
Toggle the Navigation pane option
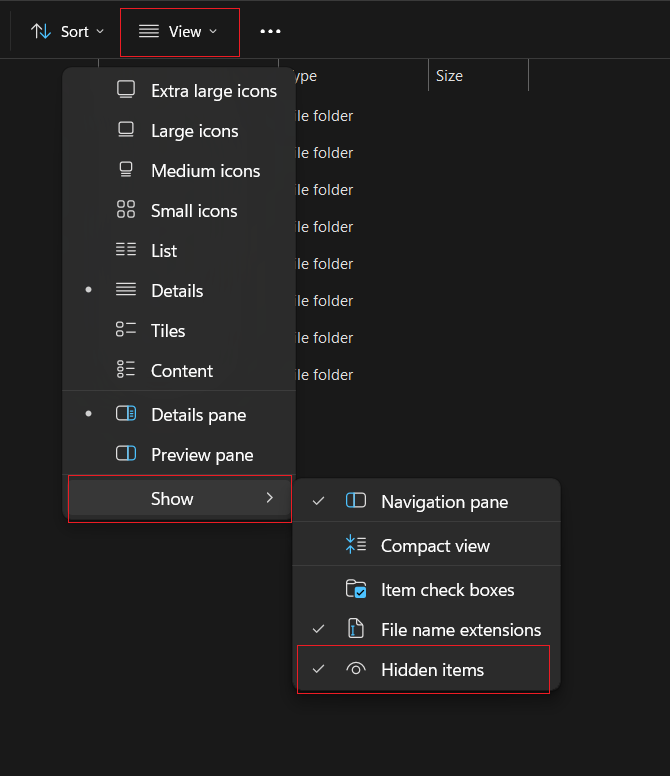click(444, 502)
